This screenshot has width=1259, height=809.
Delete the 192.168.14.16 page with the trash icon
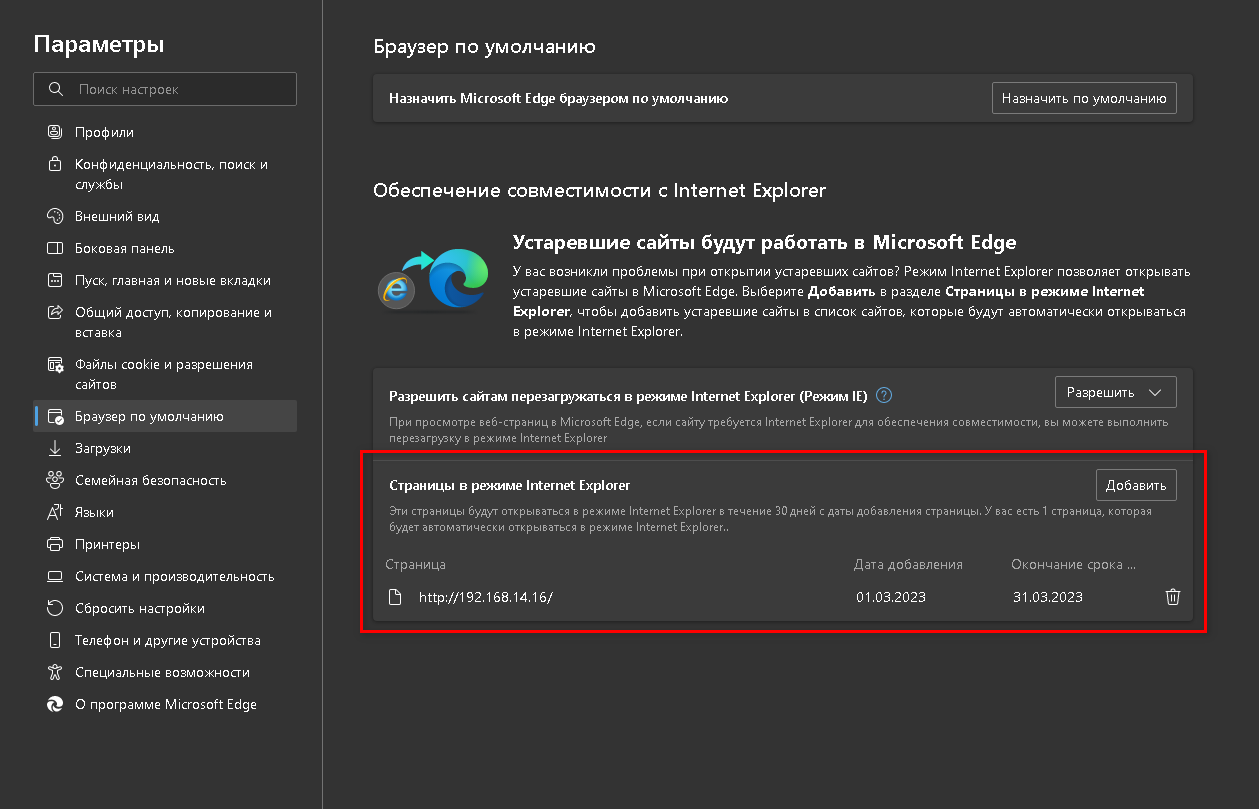pyautogui.click(x=1173, y=597)
